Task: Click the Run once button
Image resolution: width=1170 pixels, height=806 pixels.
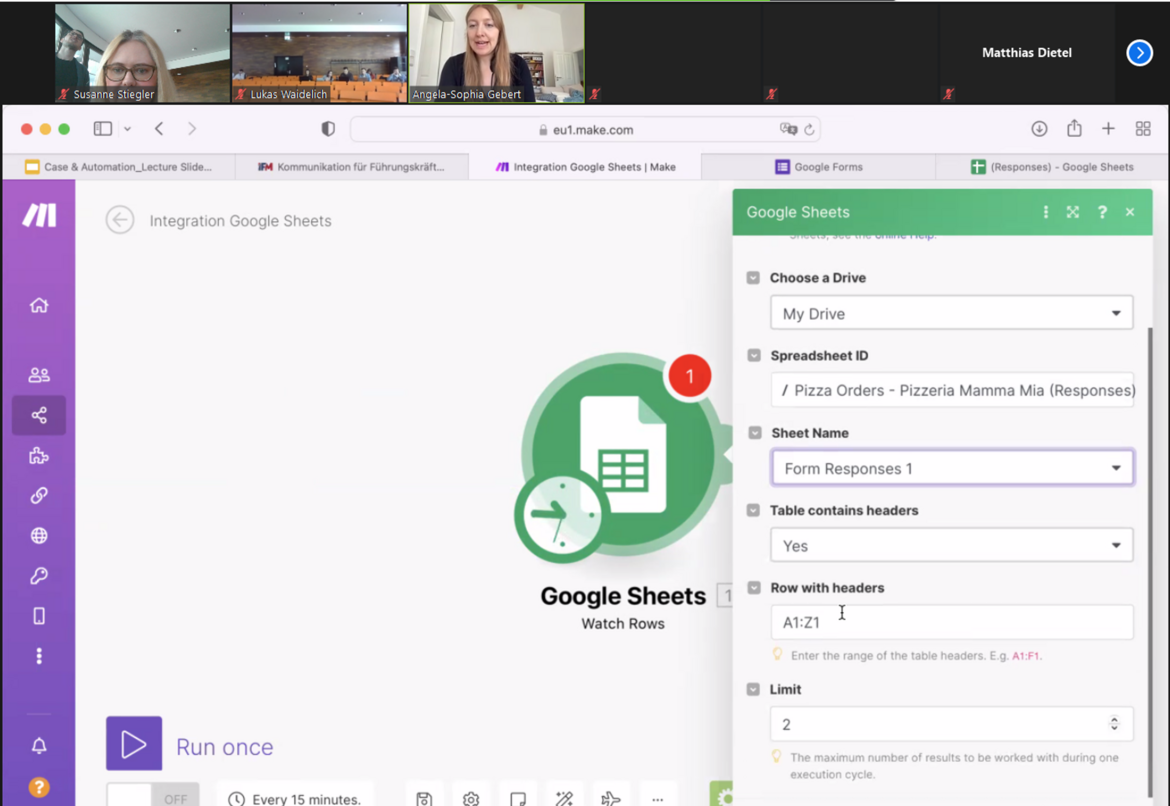Action: coord(134,744)
